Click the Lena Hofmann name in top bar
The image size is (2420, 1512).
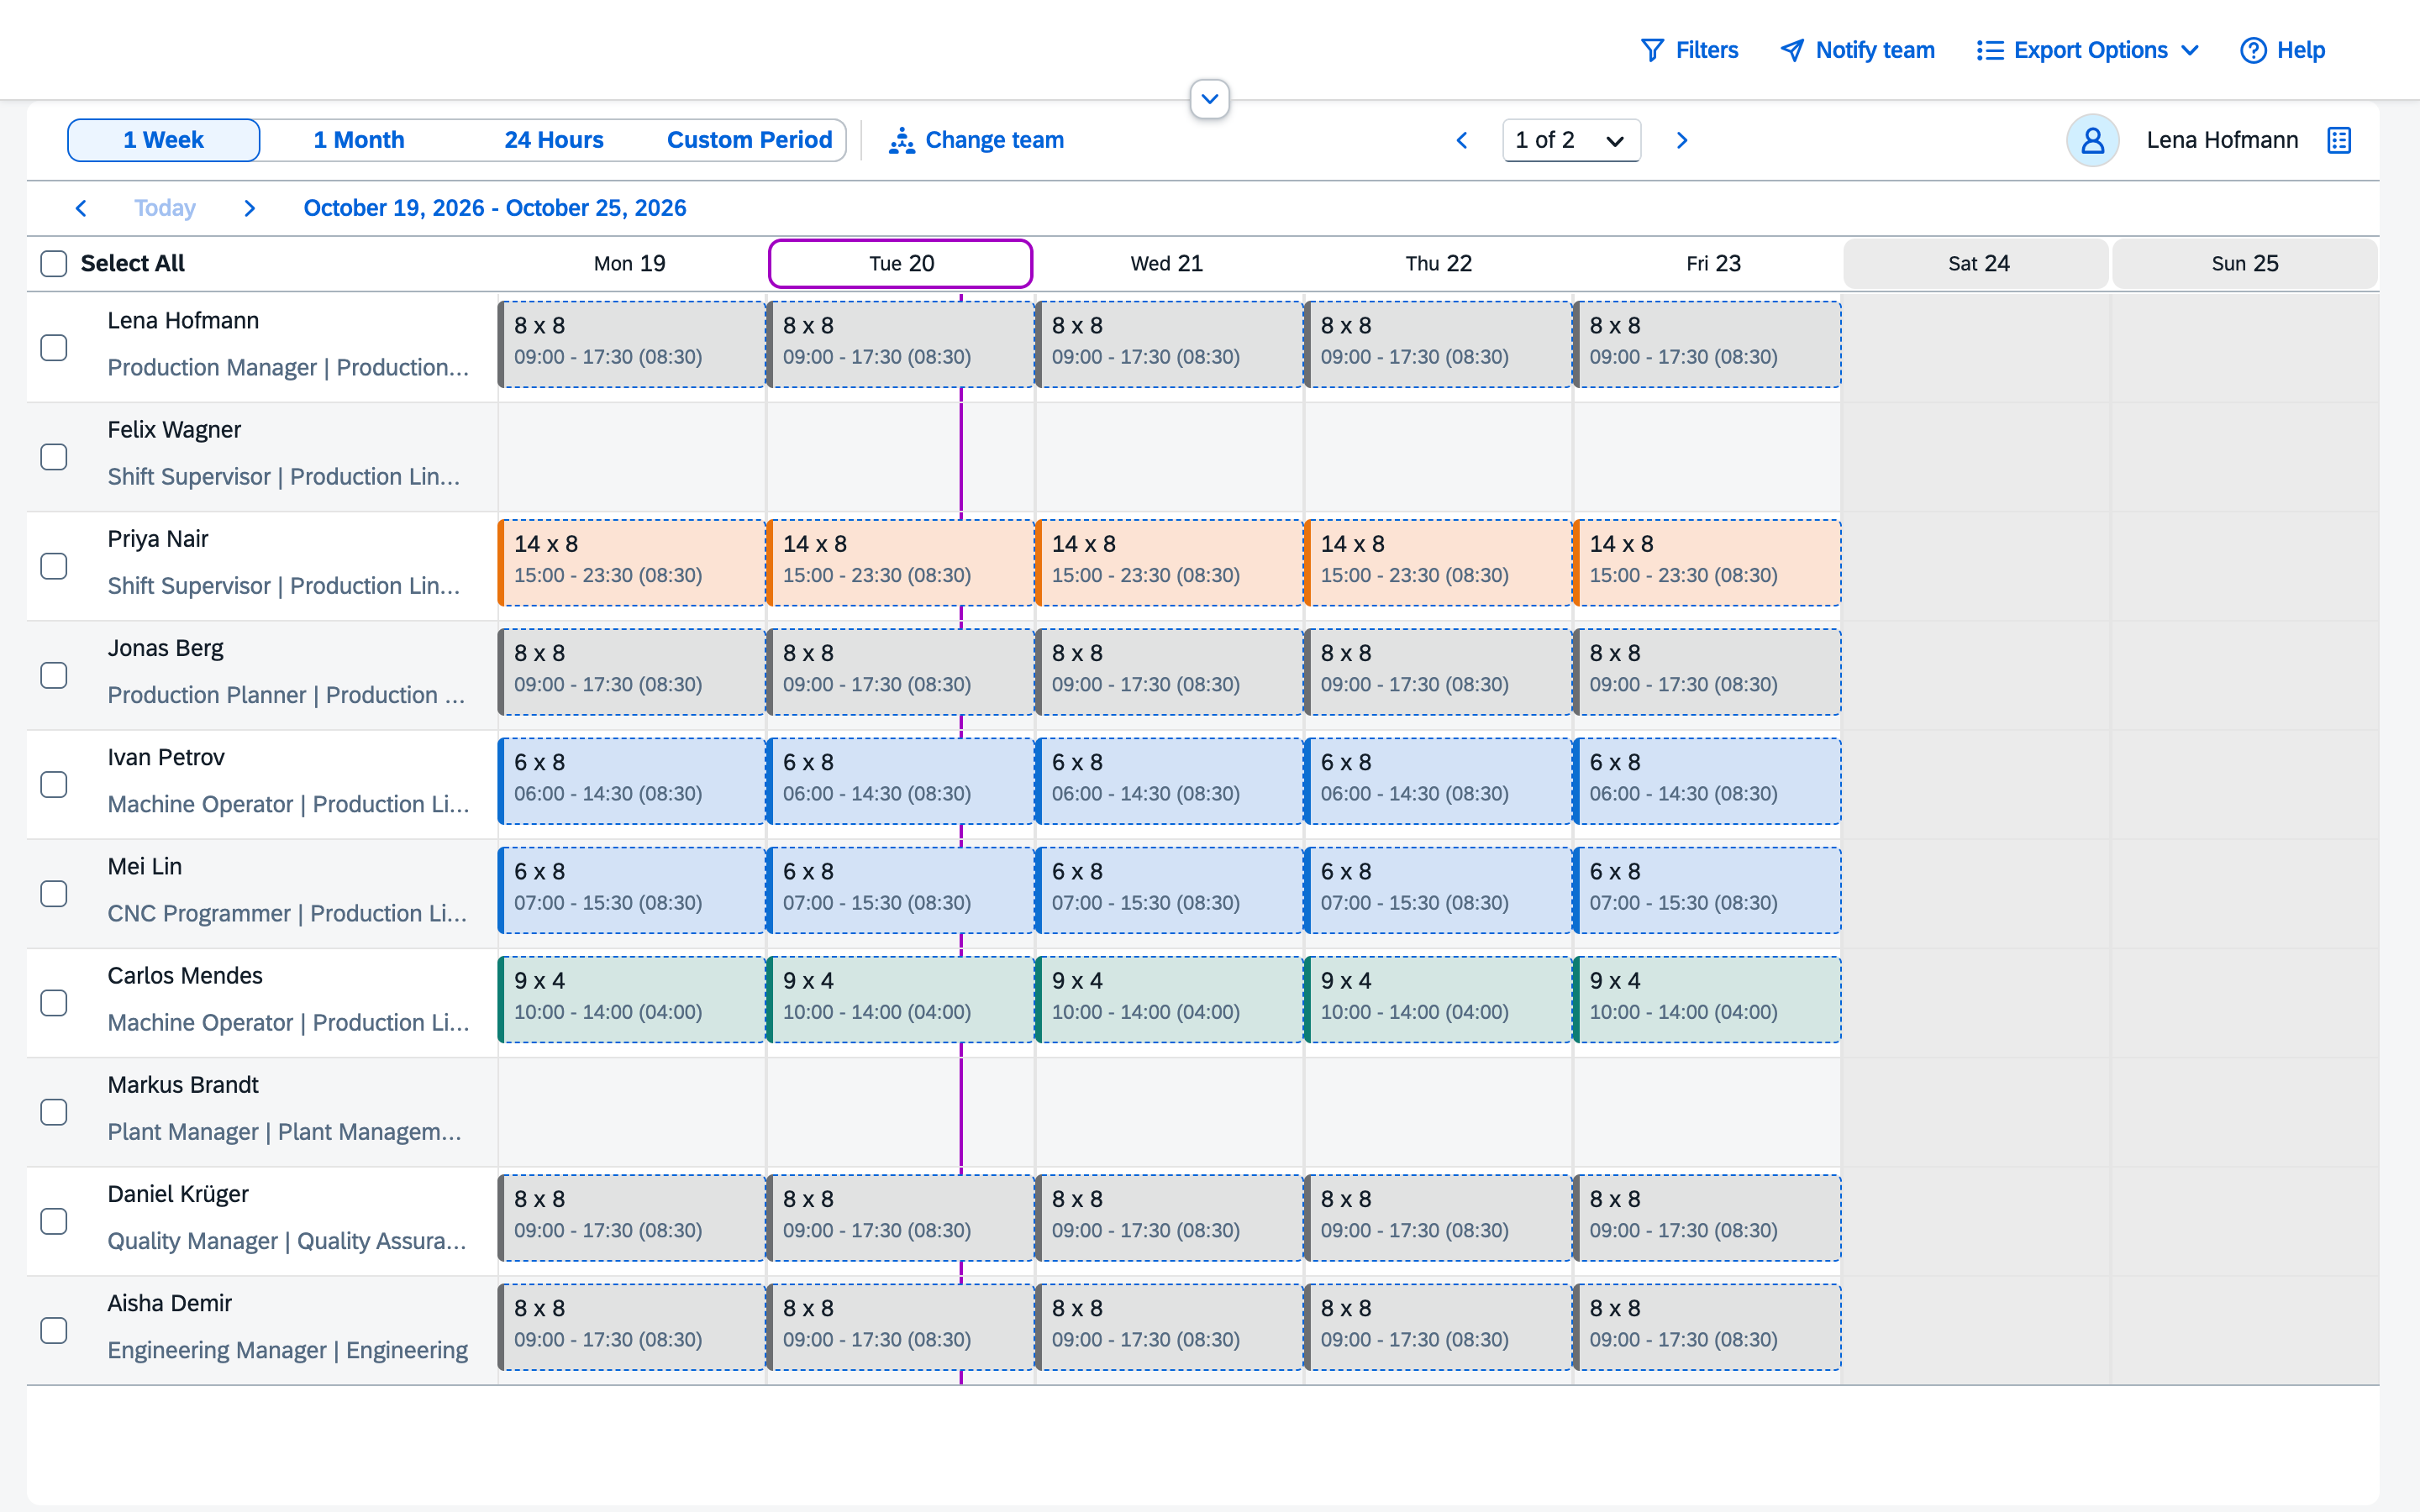pos(2222,140)
